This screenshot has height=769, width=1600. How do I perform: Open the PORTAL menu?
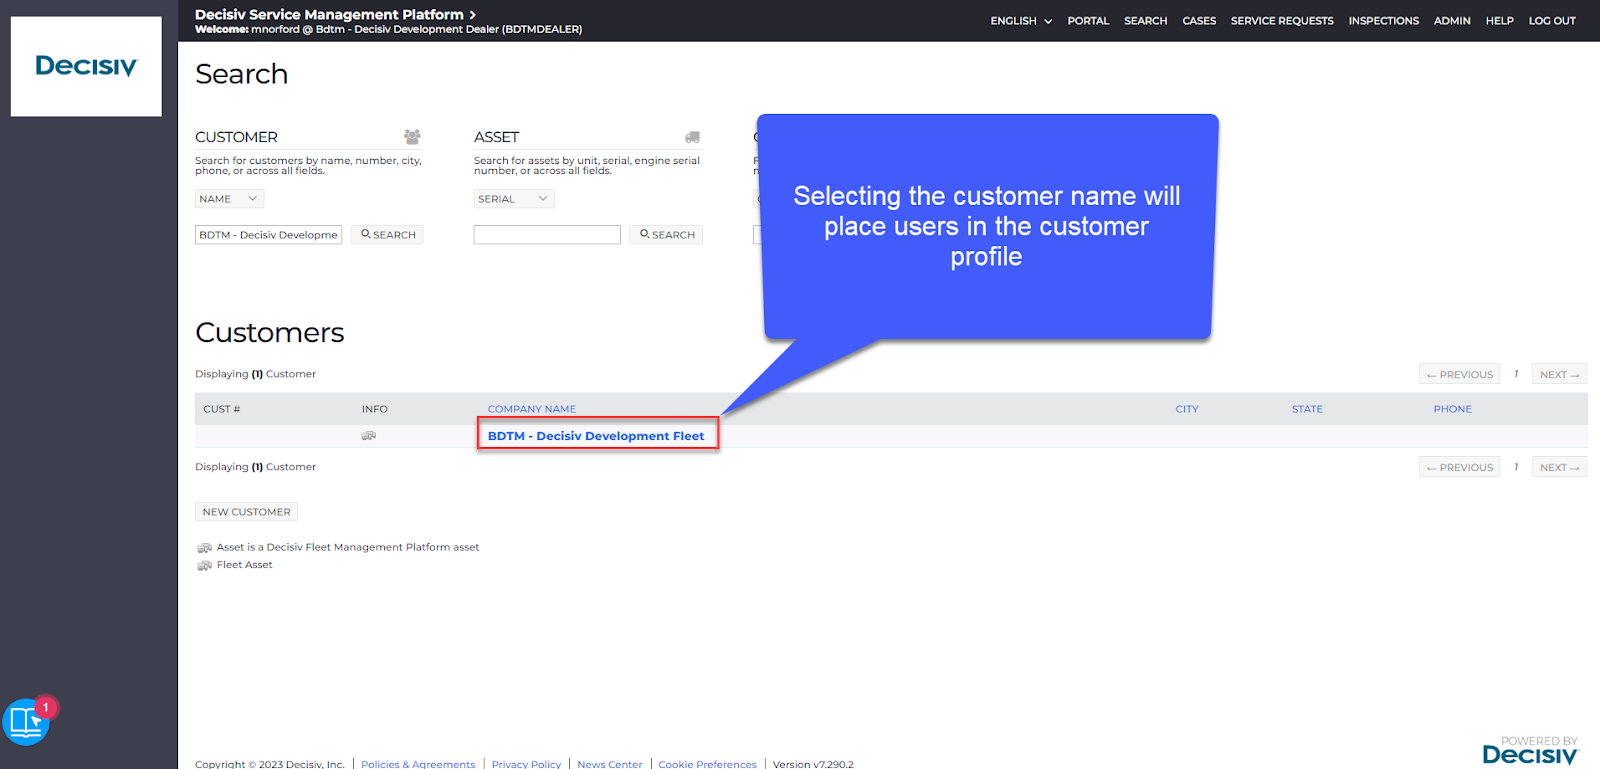pyautogui.click(x=1088, y=21)
